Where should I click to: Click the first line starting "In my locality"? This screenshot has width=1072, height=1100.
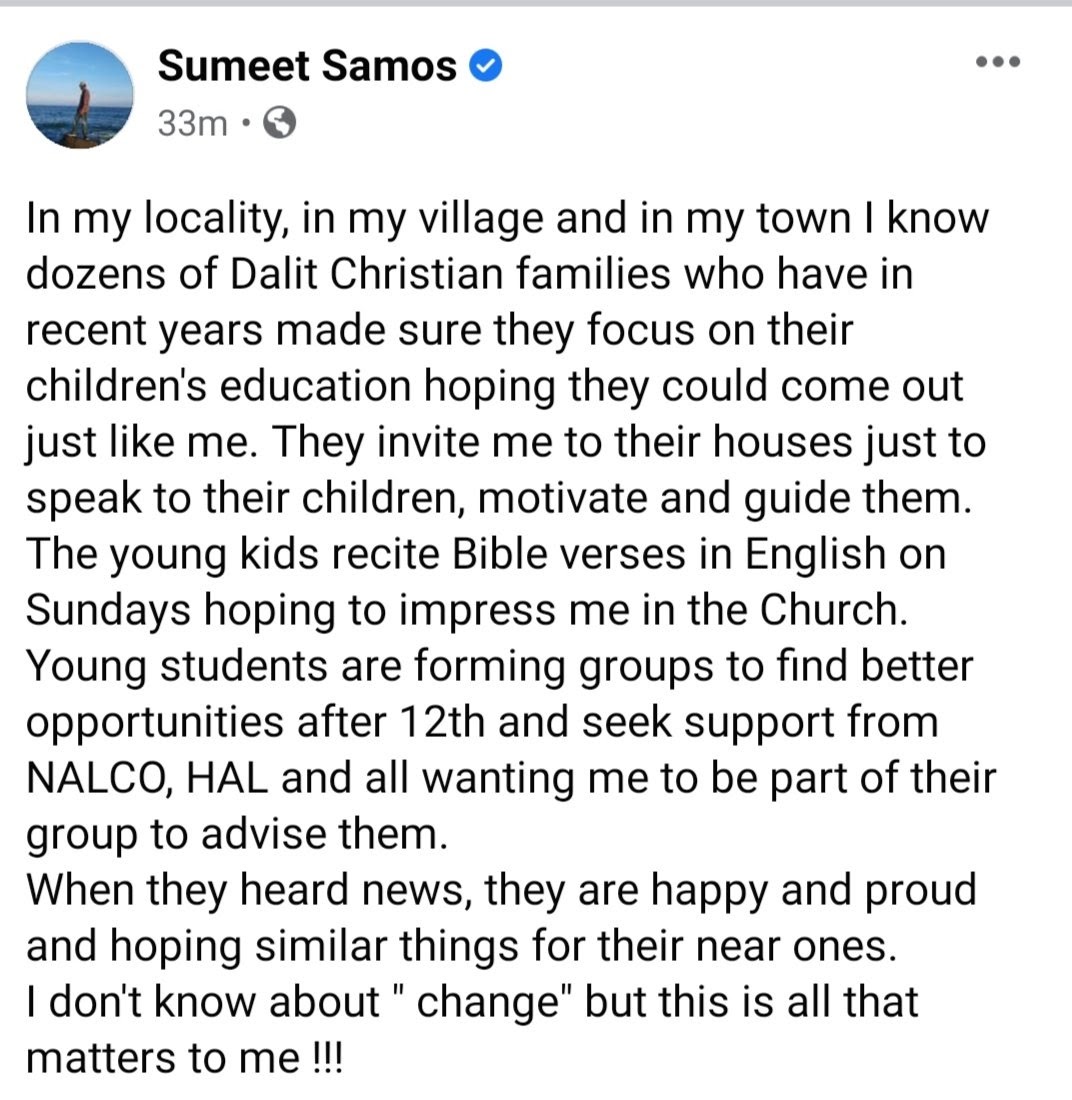point(506,218)
